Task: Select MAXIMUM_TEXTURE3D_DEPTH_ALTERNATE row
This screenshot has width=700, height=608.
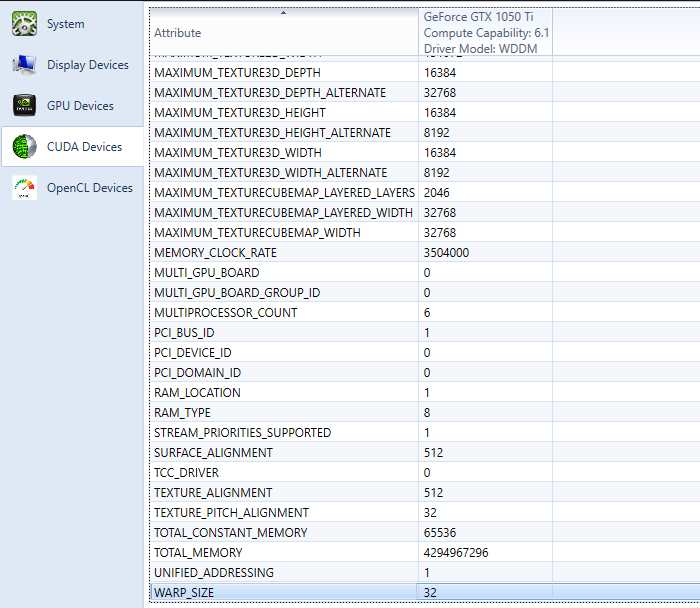Action: point(425,92)
